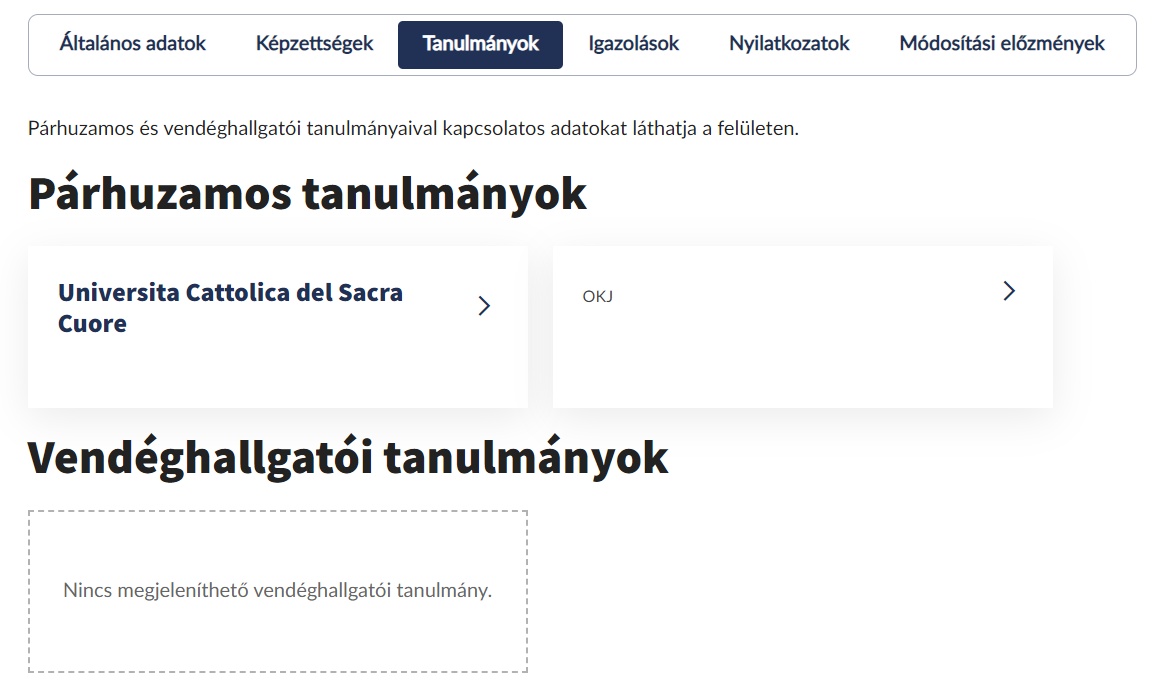Click empty body area of the OKJ card
Screen dimensions: 1155x699
pyautogui.click(x=800, y=360)
